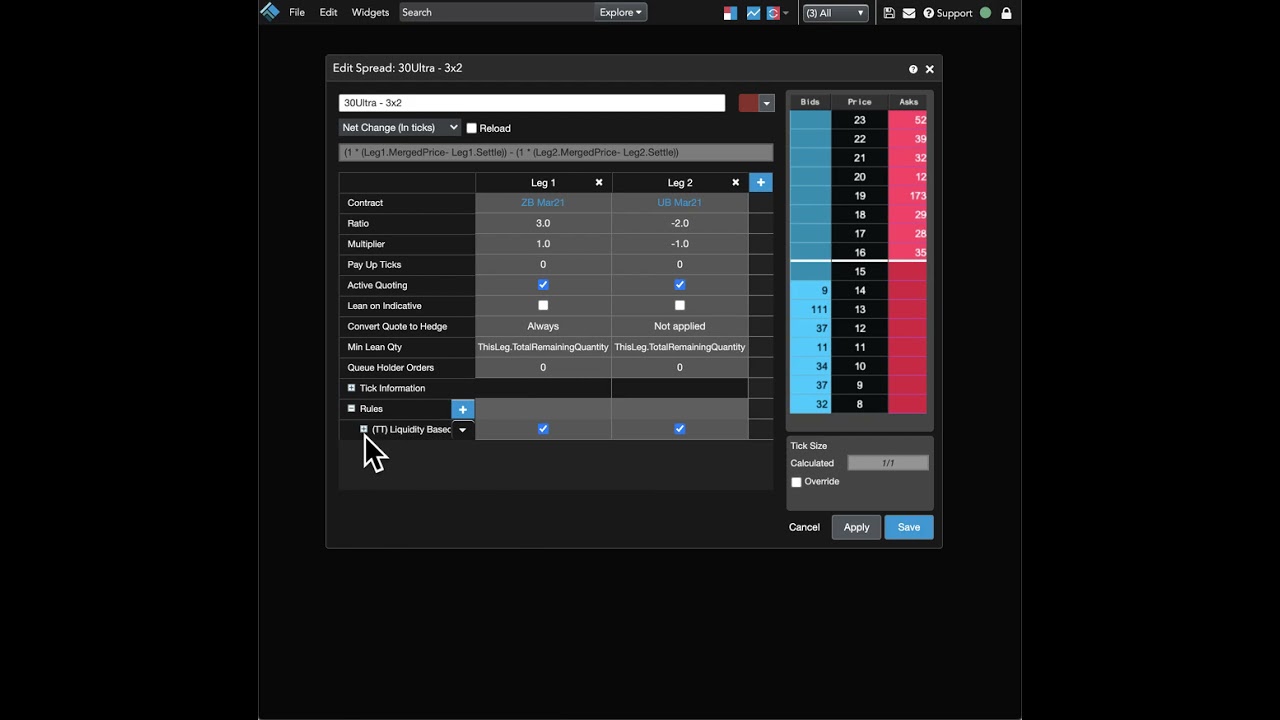Screen dimensions: 1280x720
Task: Open the (3) All workspace dropdown
Action: pos(835,13)
